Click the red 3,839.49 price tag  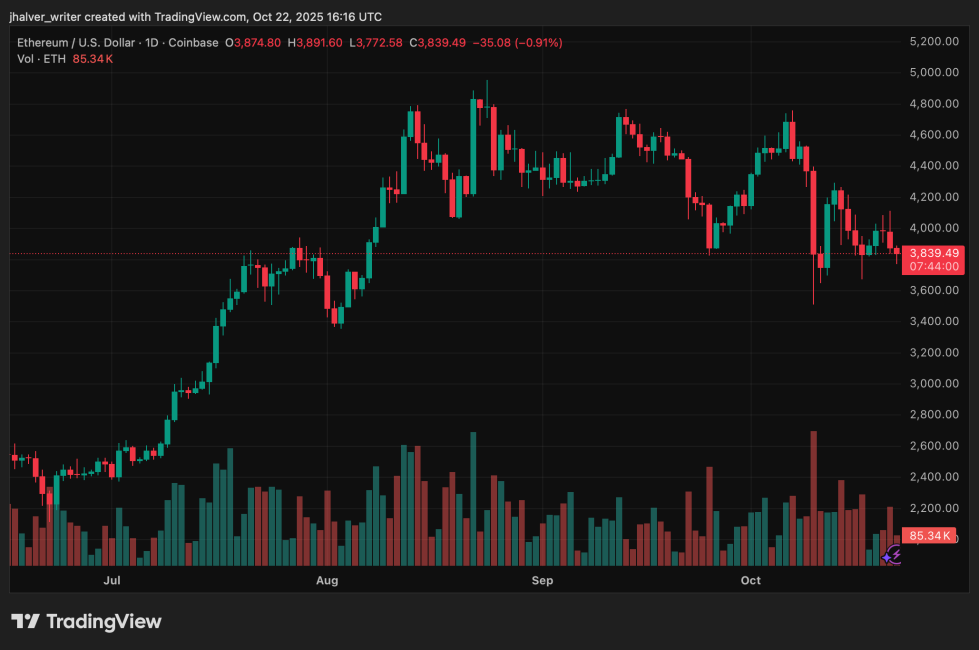932,254
